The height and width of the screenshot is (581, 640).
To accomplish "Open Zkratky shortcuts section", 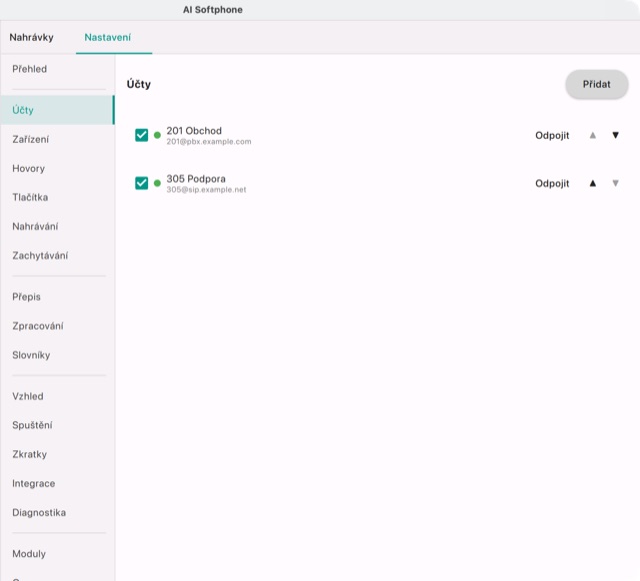I will point(57,454).
